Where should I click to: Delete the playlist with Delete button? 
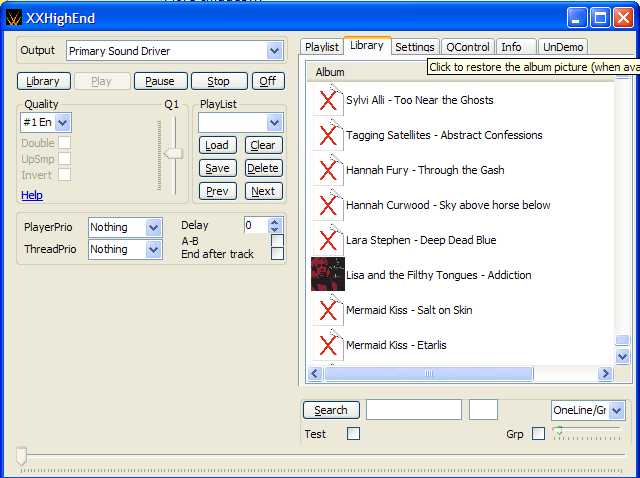click(x=264, y=168)
